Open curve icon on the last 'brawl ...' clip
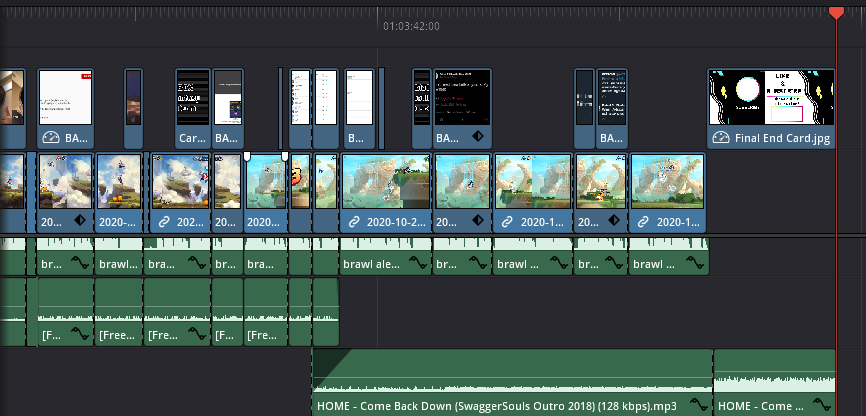 point(695,264)
